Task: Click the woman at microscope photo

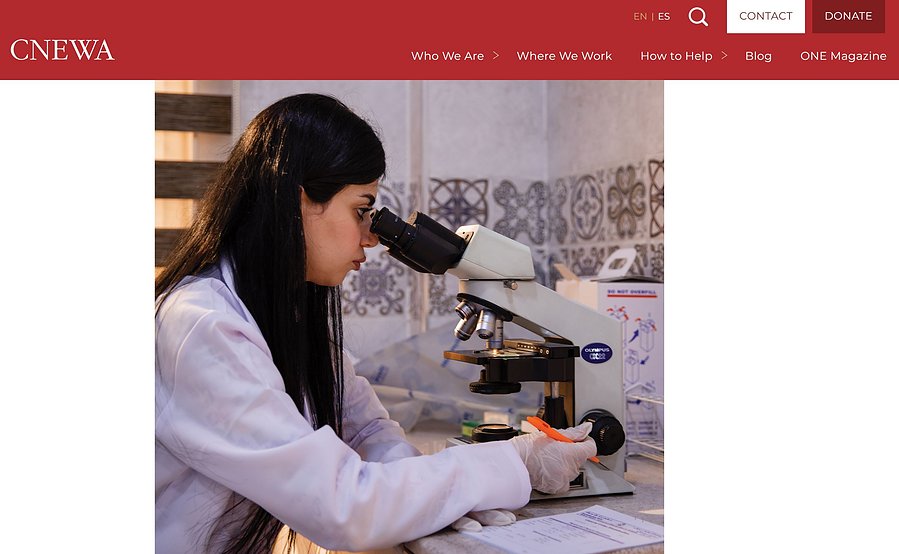Action: click(409, 317)
